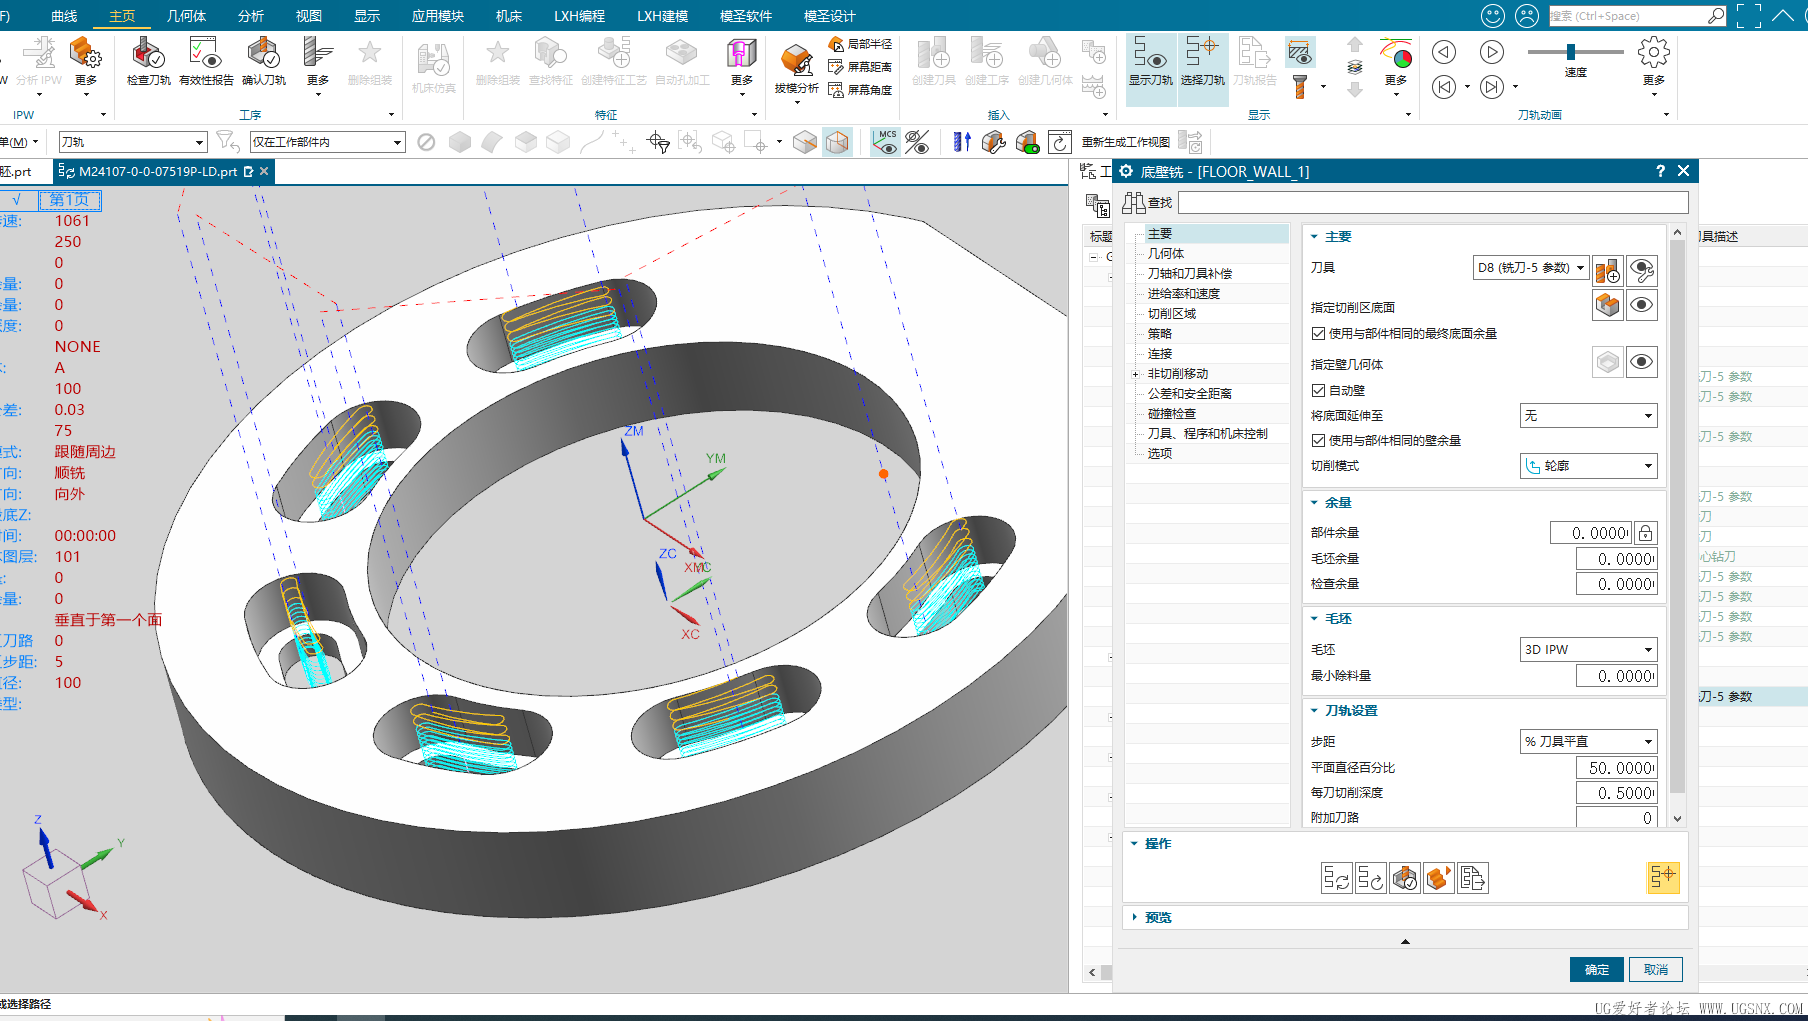Open the 刀具 D8 tool dropdown

point(1530,268)
